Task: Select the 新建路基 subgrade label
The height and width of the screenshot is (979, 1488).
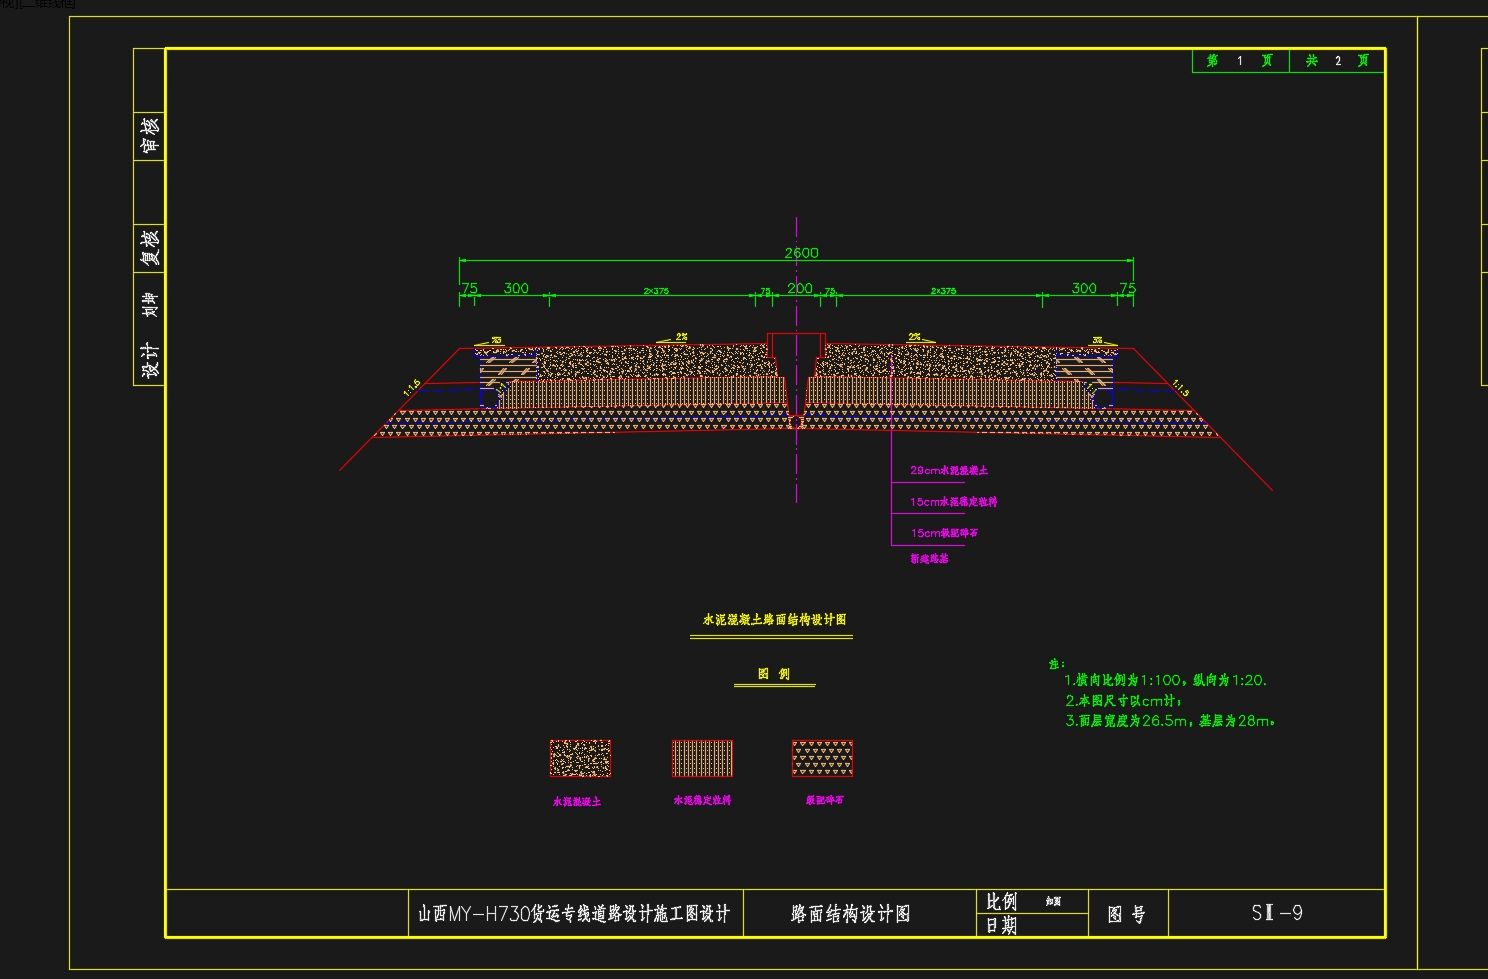Action: click(x=929, y=559)
